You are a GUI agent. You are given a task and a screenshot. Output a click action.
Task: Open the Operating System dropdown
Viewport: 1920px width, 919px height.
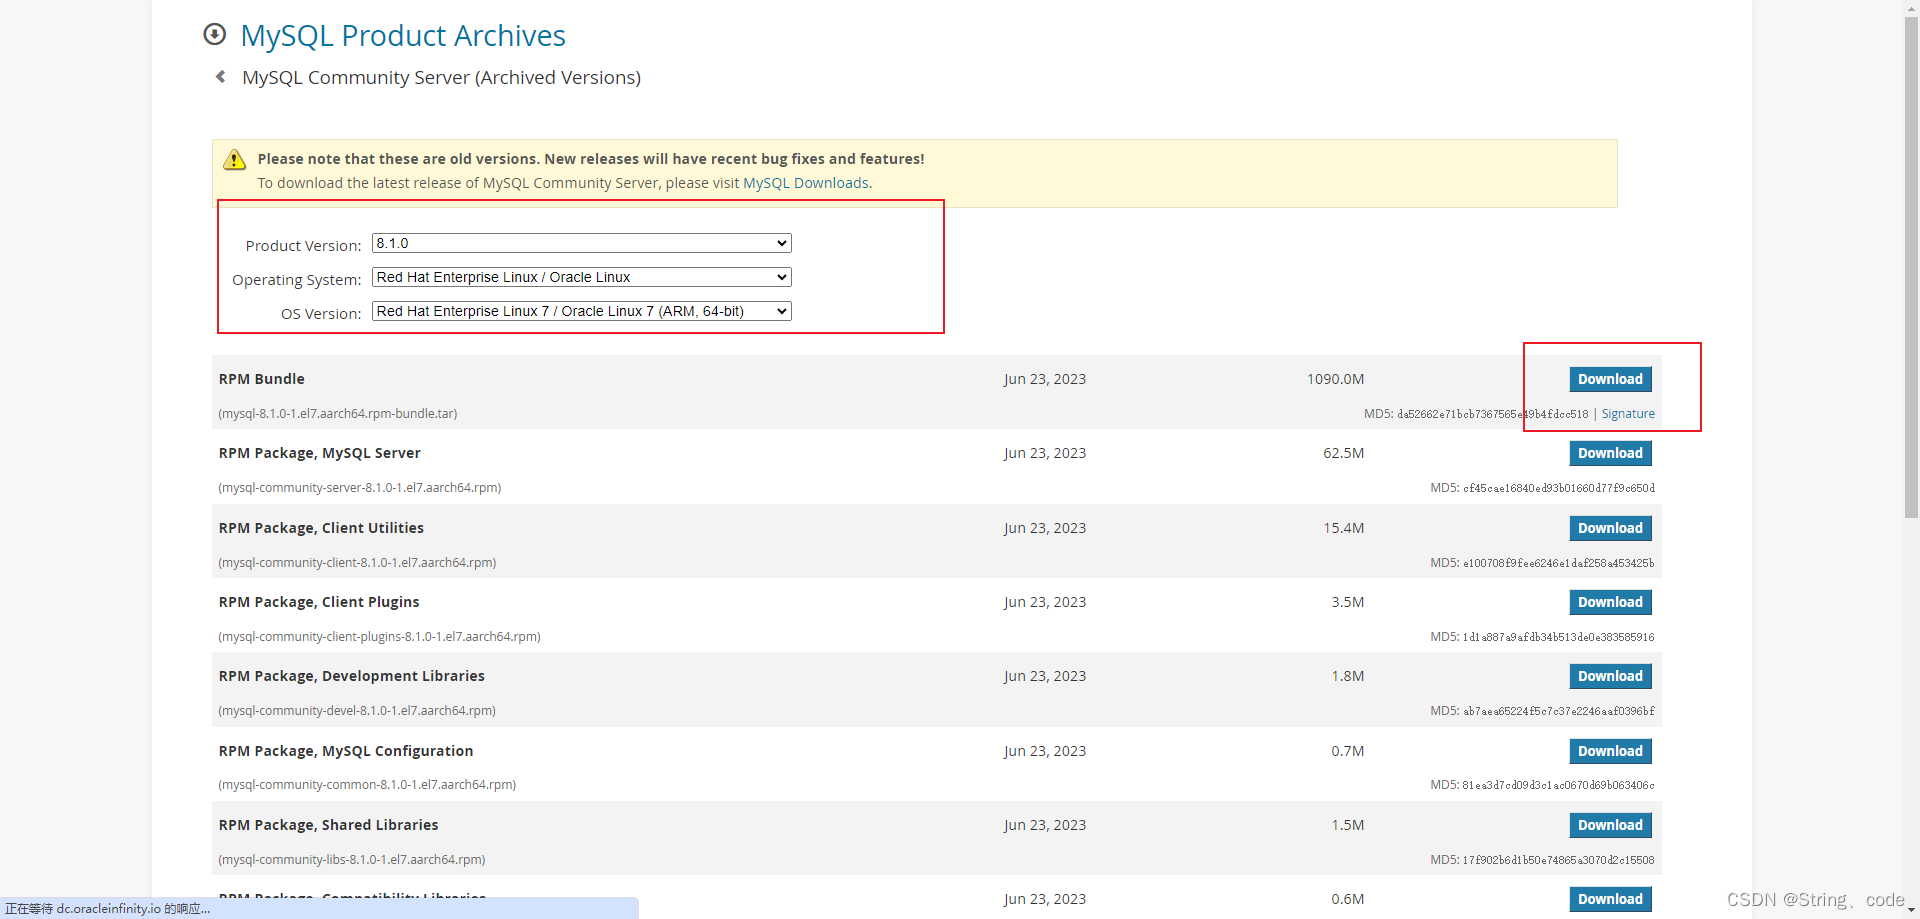click(x=582, y=277)
